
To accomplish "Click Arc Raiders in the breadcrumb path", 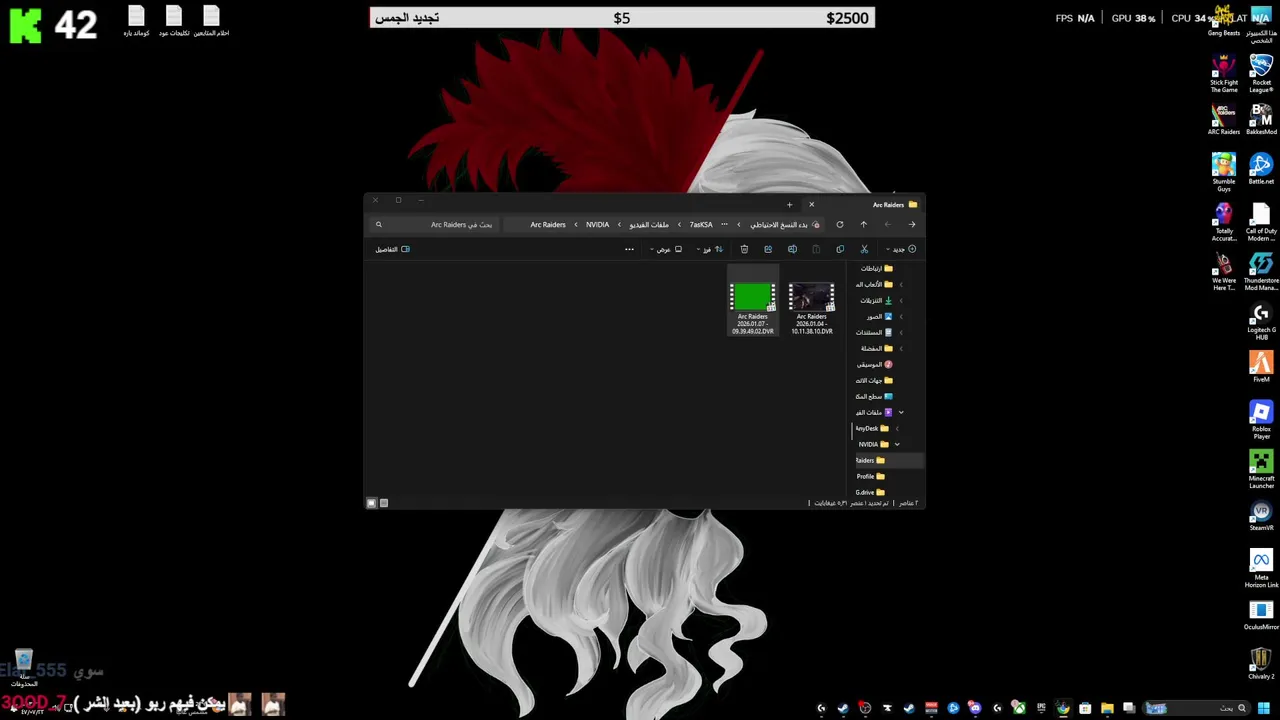I will click(548, 224).
